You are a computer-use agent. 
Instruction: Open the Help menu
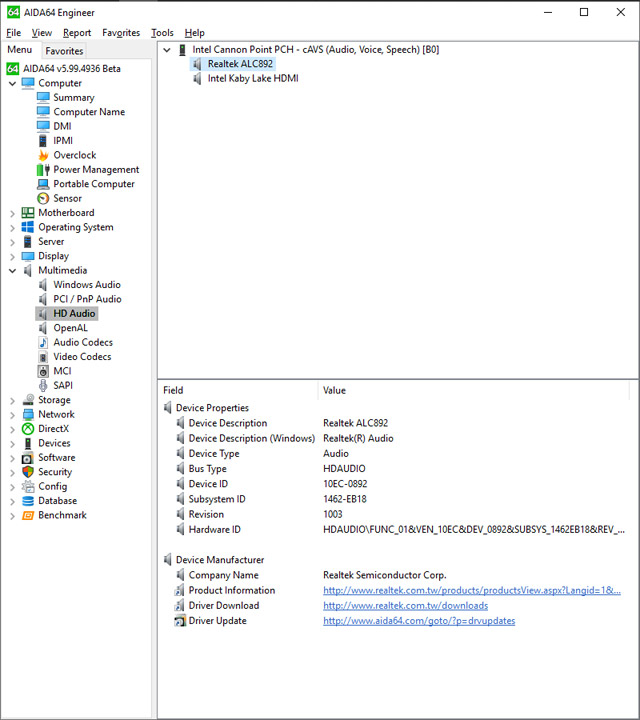click(195, 33)
